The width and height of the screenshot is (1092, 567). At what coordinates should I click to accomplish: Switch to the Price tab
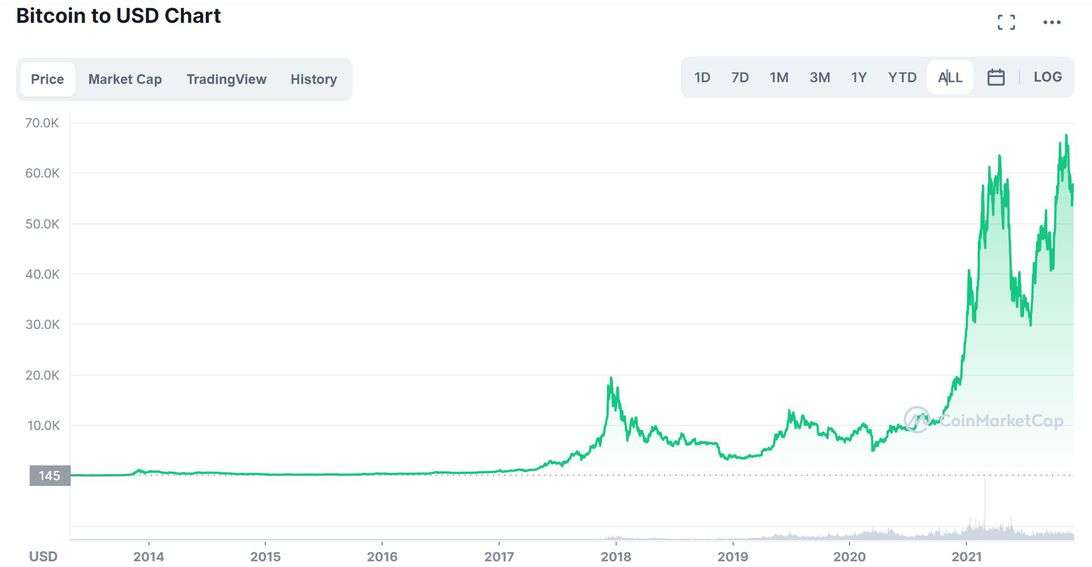coord(47,79)
